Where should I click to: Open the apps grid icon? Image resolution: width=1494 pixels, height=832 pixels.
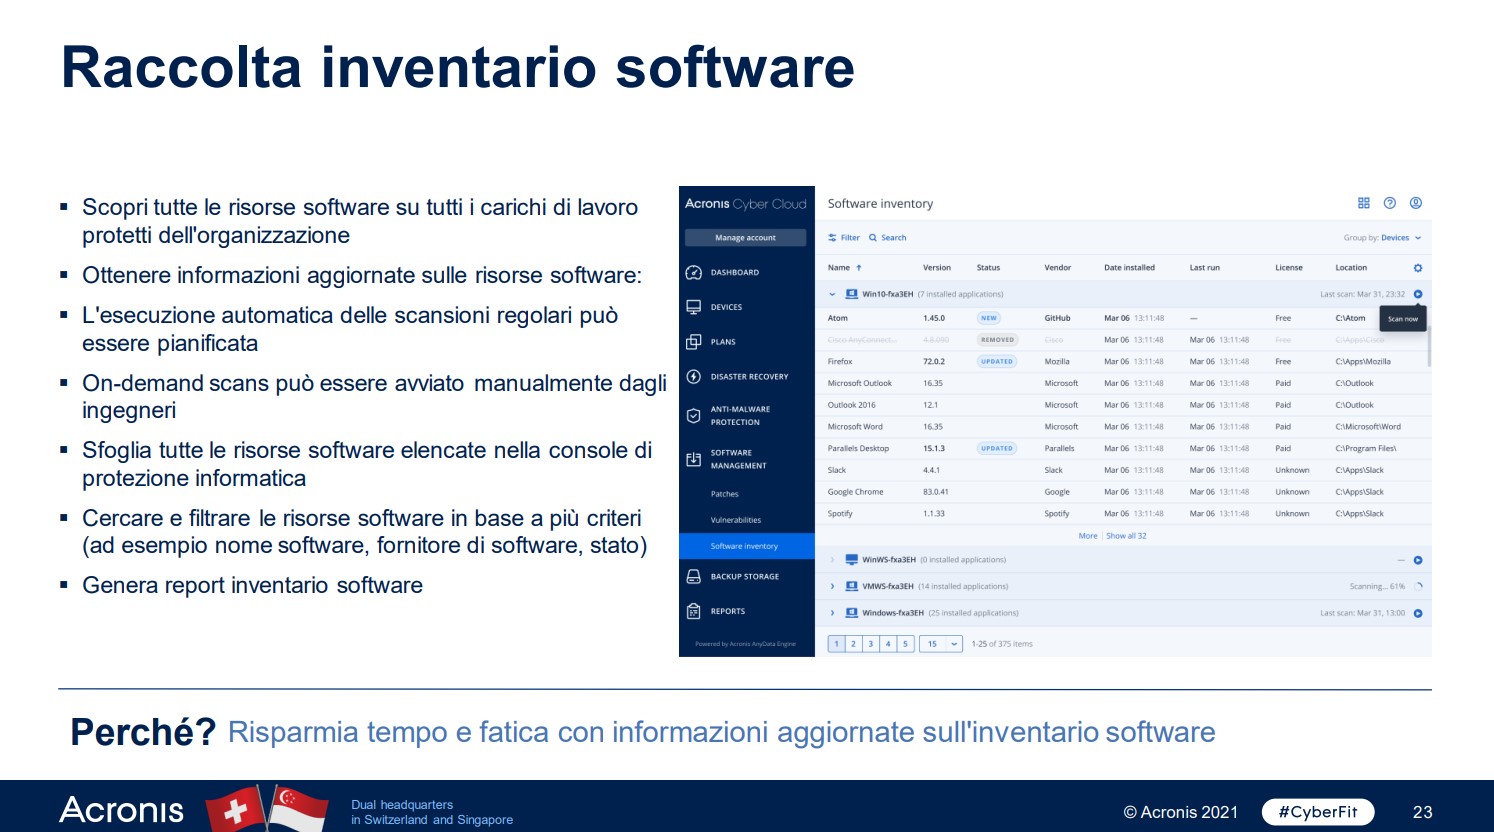[x=1363, y=203]
